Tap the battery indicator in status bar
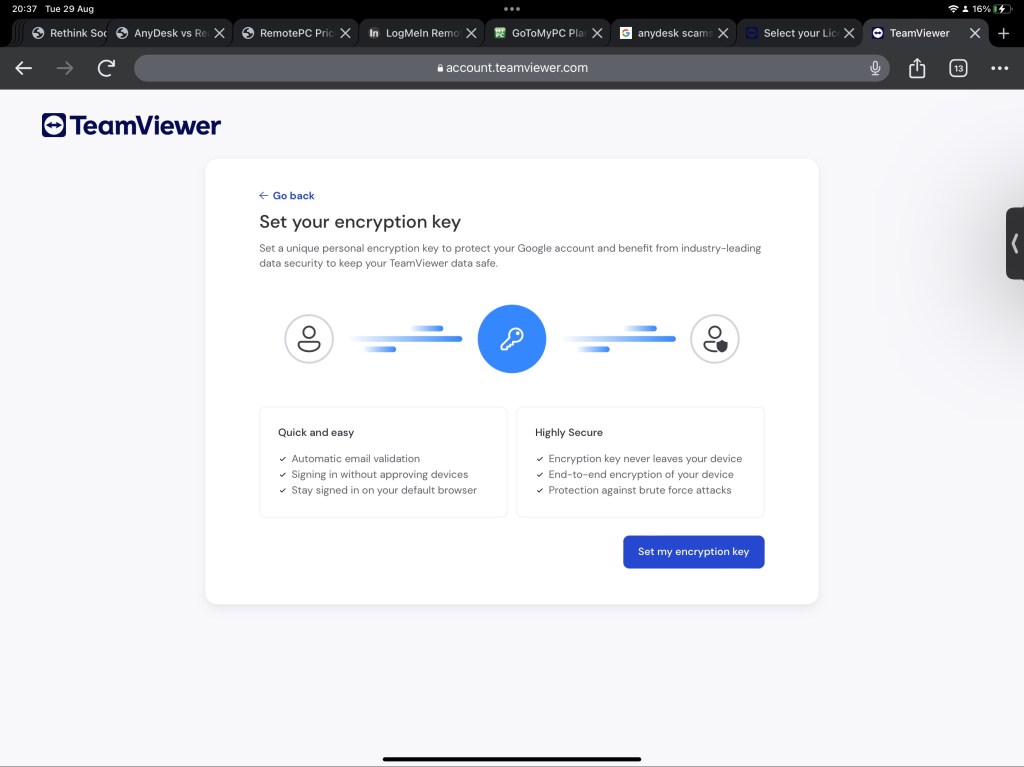1024x767 pixels. tap(1000, 9)
